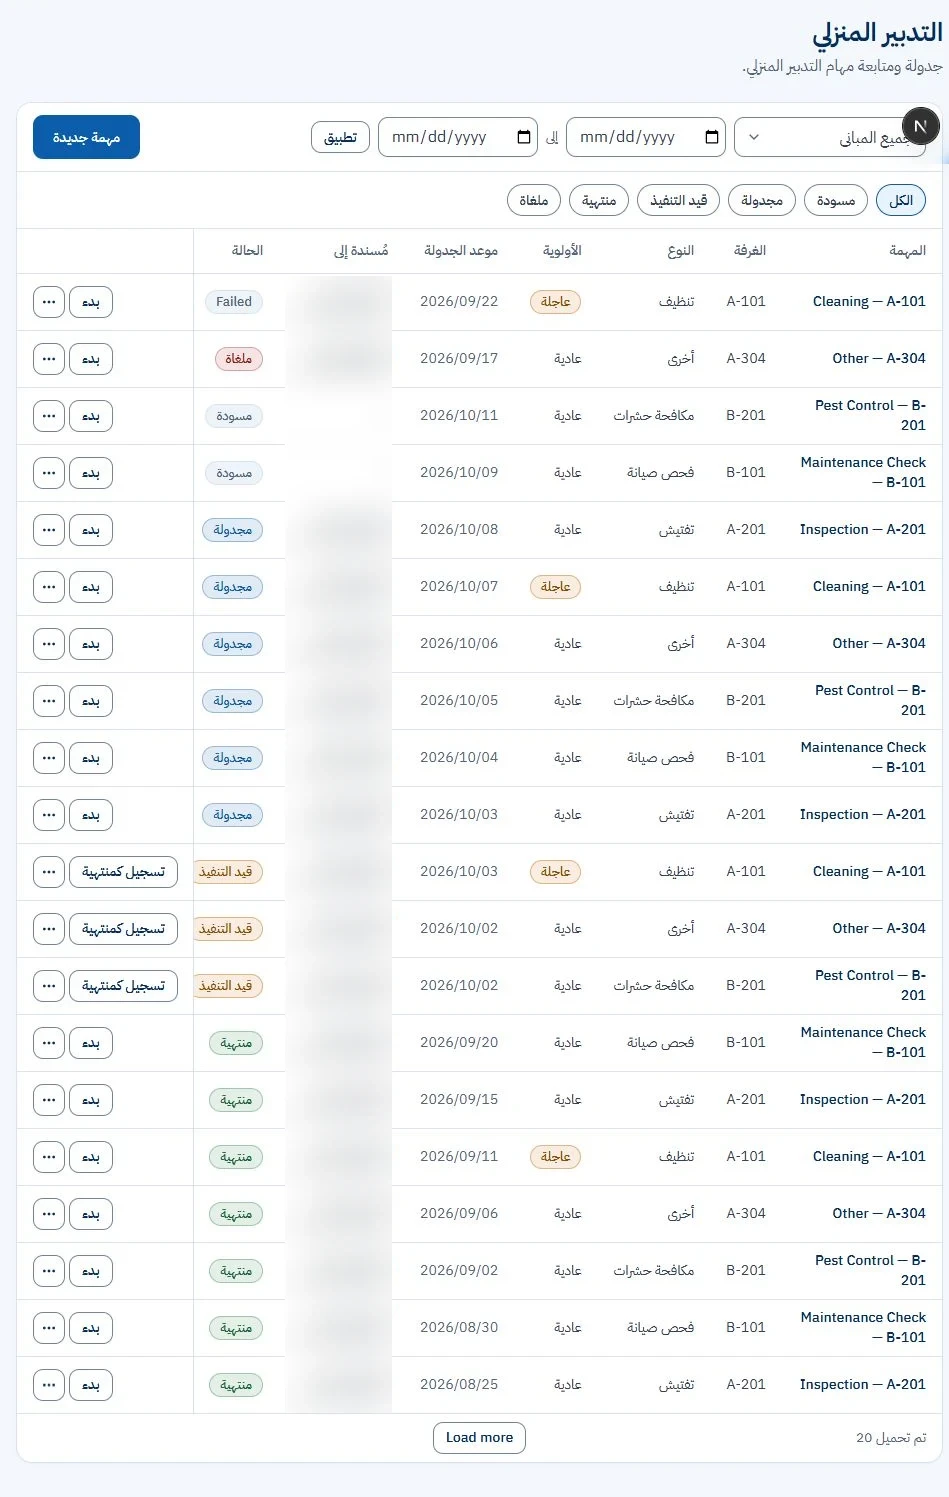This screenshot has width=949, height=1497.
Task: Click the 'تطبيق' apply button
Action: coord(341,137)
